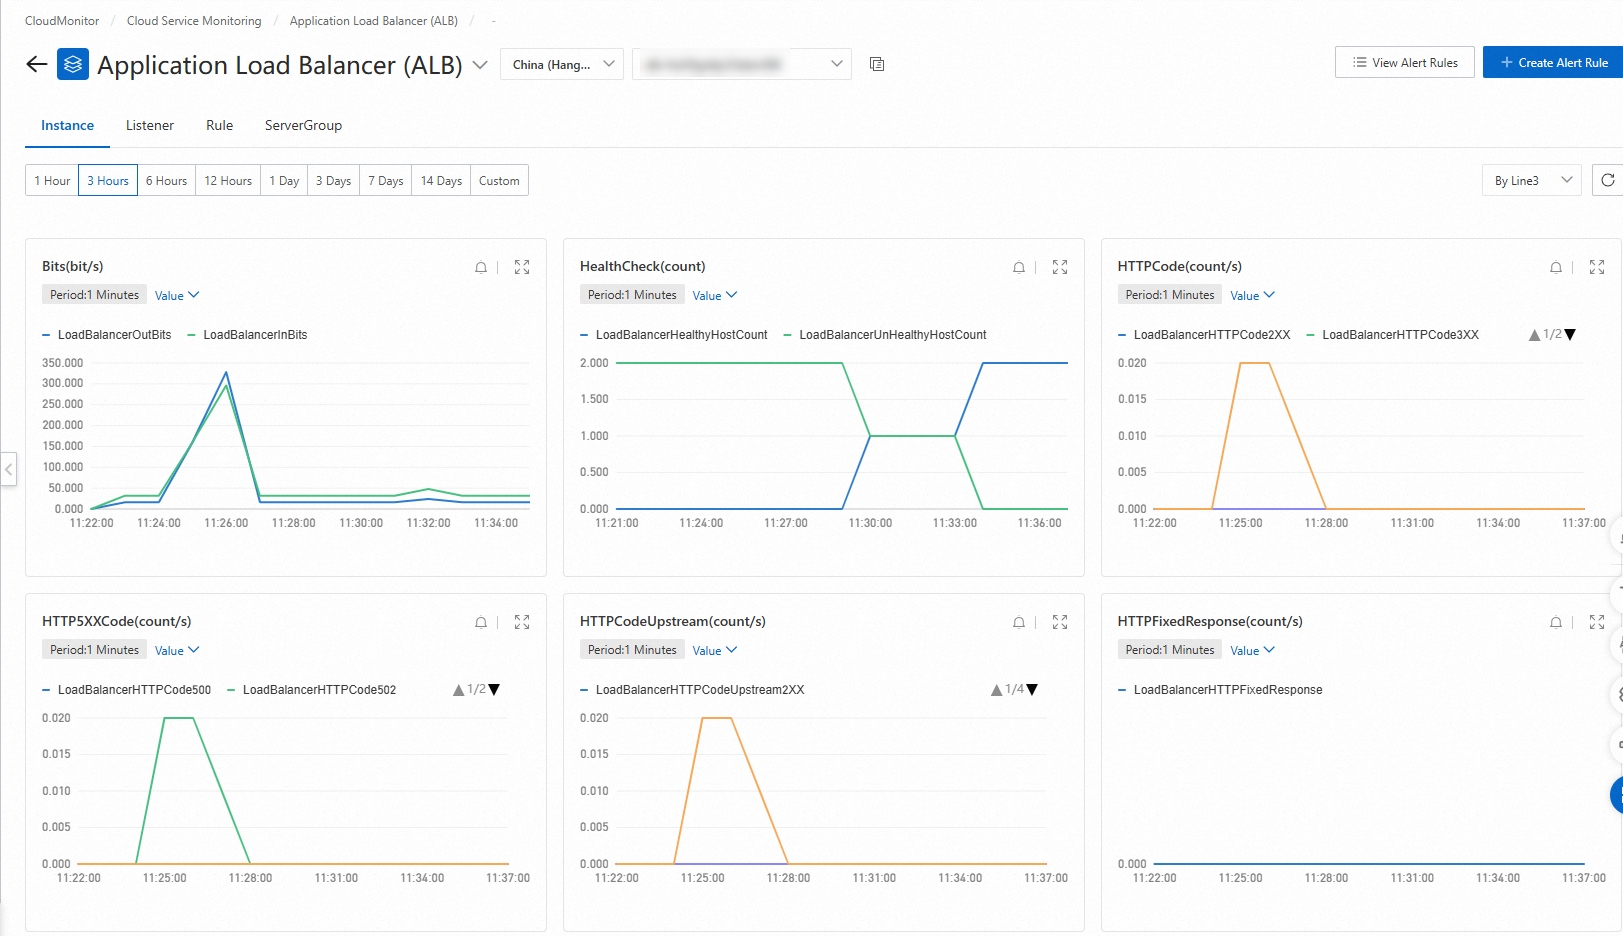This screenshot has height=936, width=1623.
Task: Click the copy icon next to the instance selector
Action: (x=877, y=63)
